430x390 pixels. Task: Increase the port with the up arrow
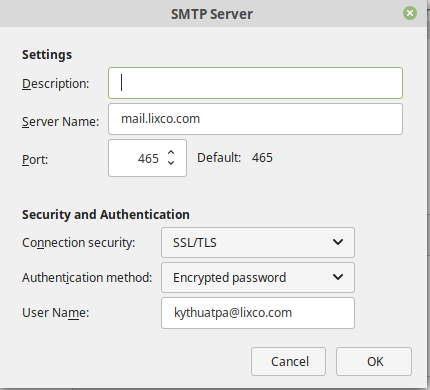[171, 153]
